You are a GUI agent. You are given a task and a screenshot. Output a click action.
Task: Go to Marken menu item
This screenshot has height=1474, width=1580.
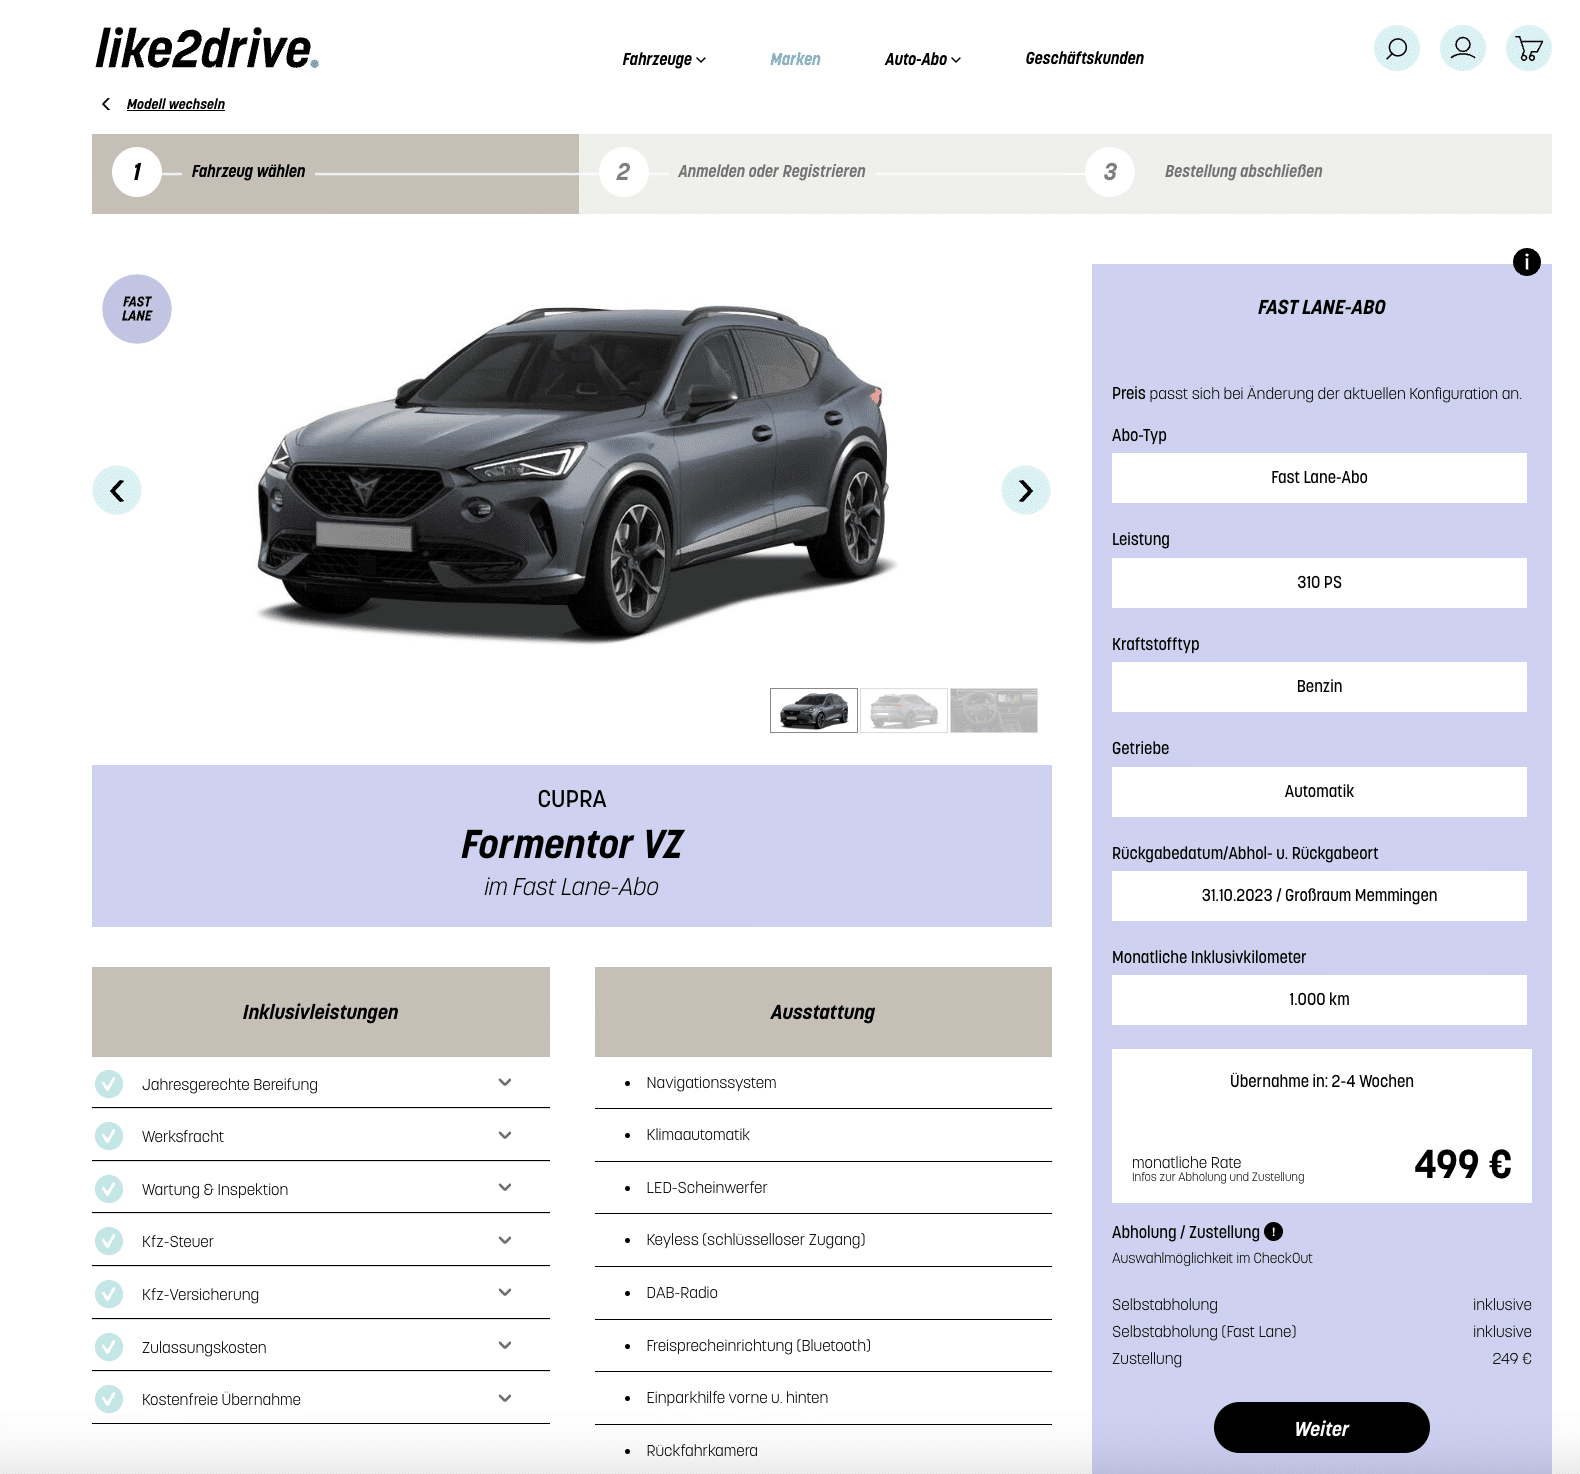coord(795,59)
